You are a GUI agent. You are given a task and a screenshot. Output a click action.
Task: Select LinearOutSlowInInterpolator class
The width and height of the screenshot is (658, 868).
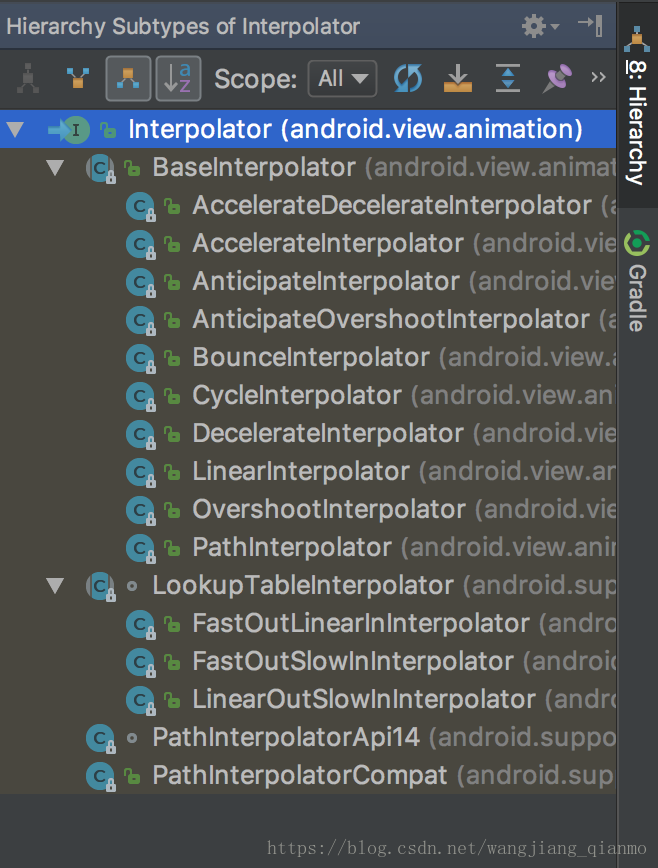click(x=308, y=699)
